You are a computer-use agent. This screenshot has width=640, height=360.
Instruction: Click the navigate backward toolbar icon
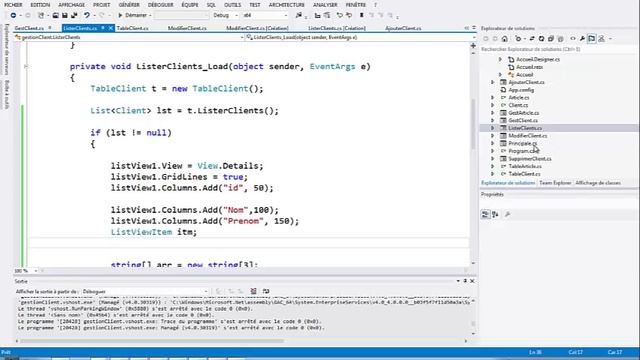13,16
